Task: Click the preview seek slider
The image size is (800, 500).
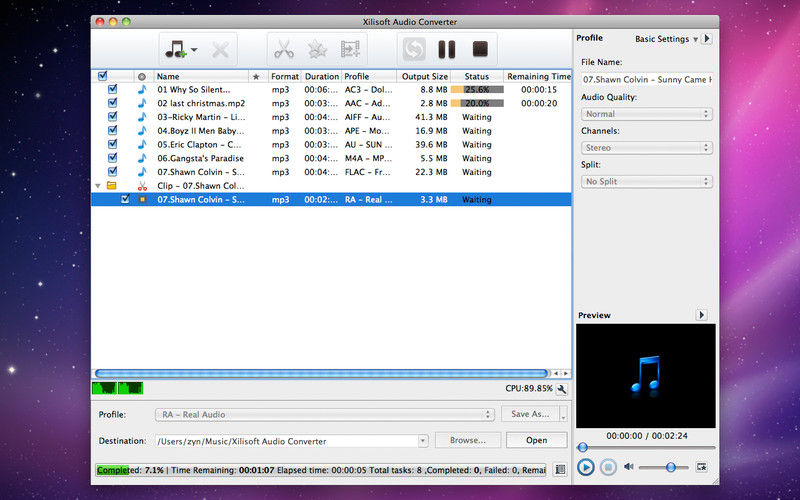Action: [x=646, y=447]
